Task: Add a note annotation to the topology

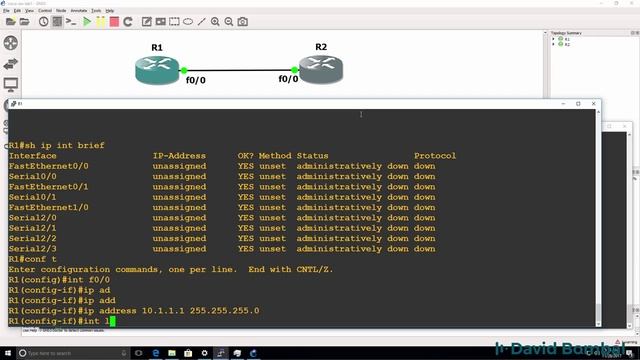Action: (x=147, y=22)
